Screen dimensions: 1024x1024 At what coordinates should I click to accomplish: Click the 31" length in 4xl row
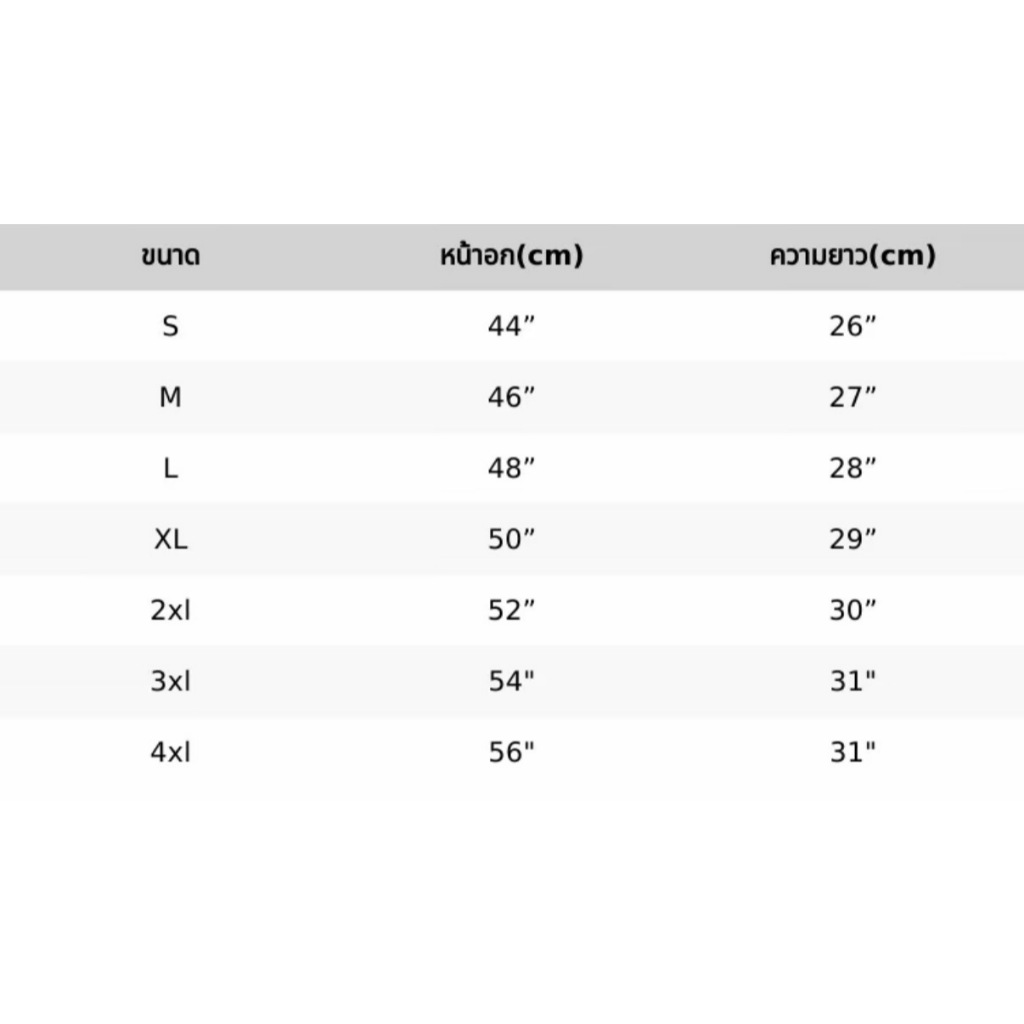pyautogui.click(x=853, y=752)
